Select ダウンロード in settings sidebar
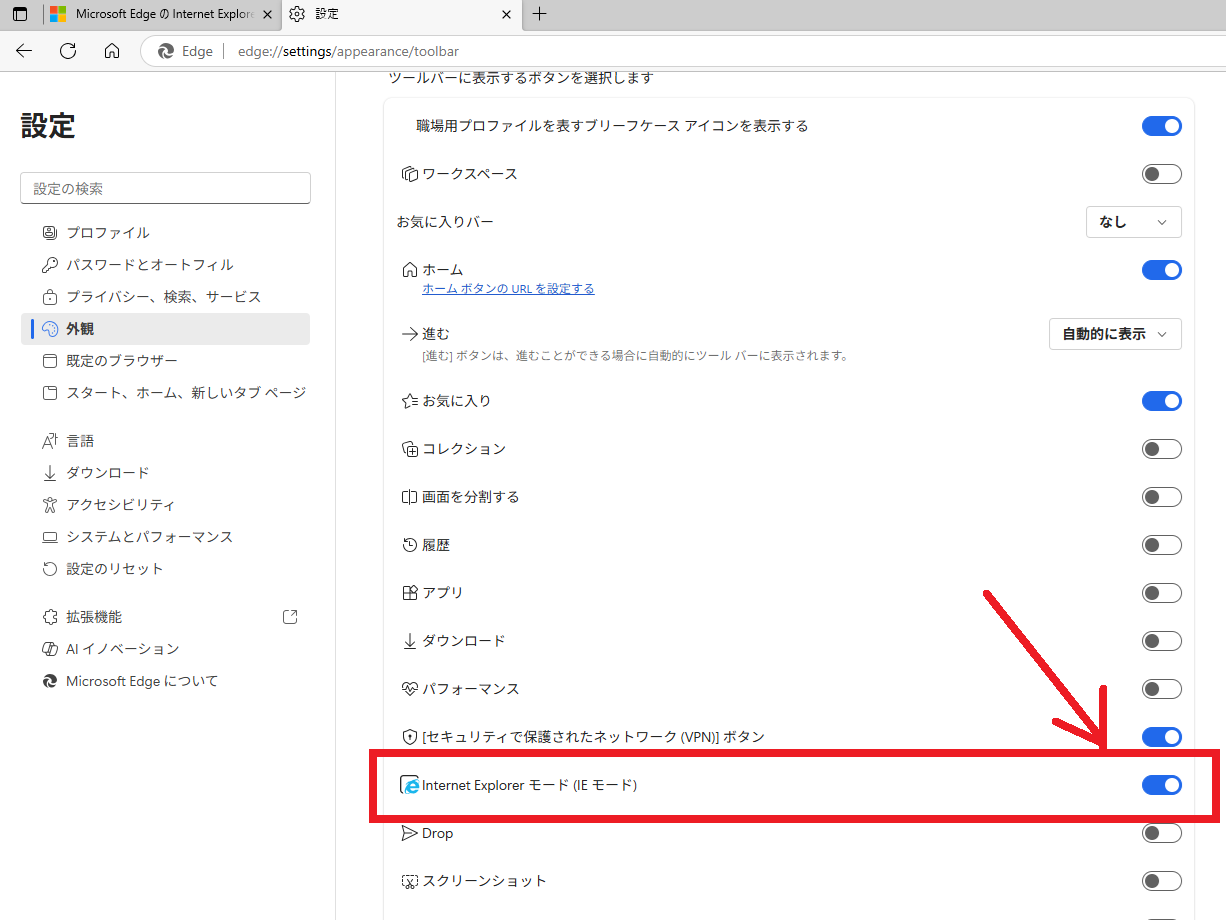Screen dimensions: 1226x920 [x=107, y=473]
